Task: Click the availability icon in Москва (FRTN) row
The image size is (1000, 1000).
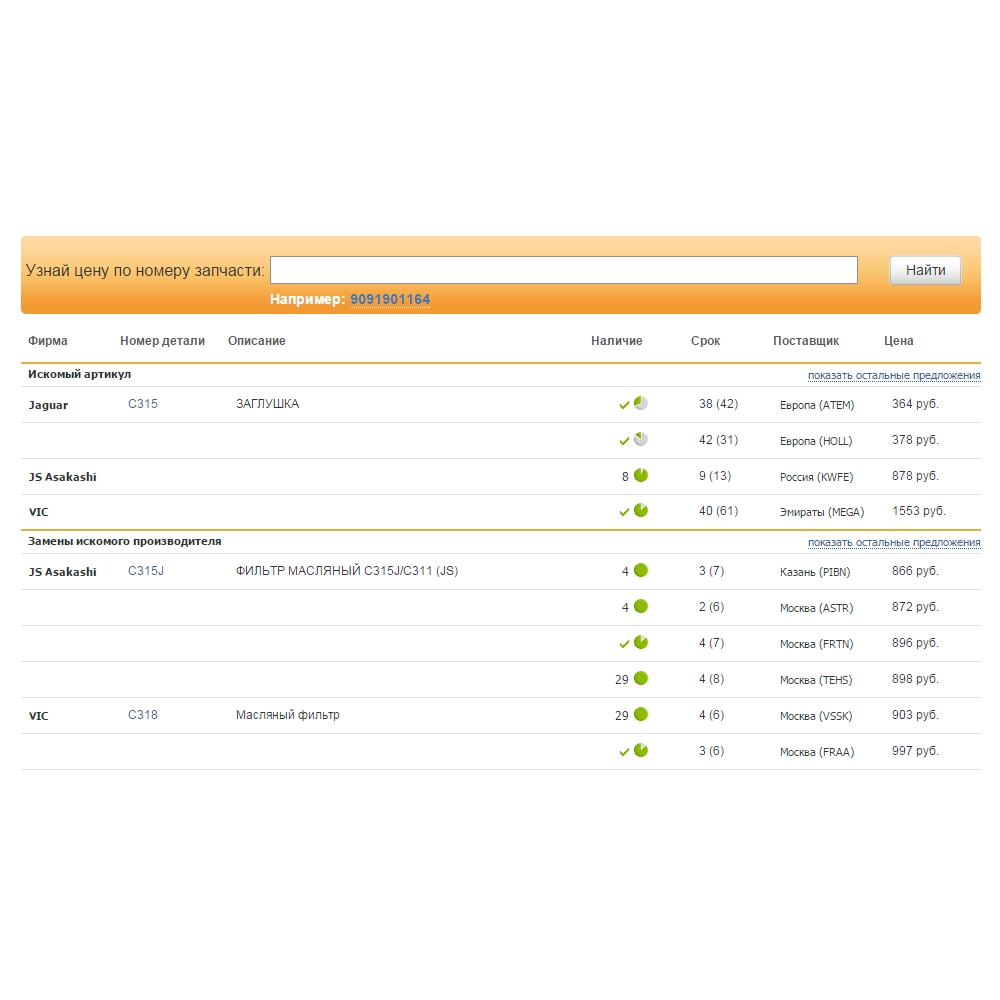Action: [x=641, y=642]
